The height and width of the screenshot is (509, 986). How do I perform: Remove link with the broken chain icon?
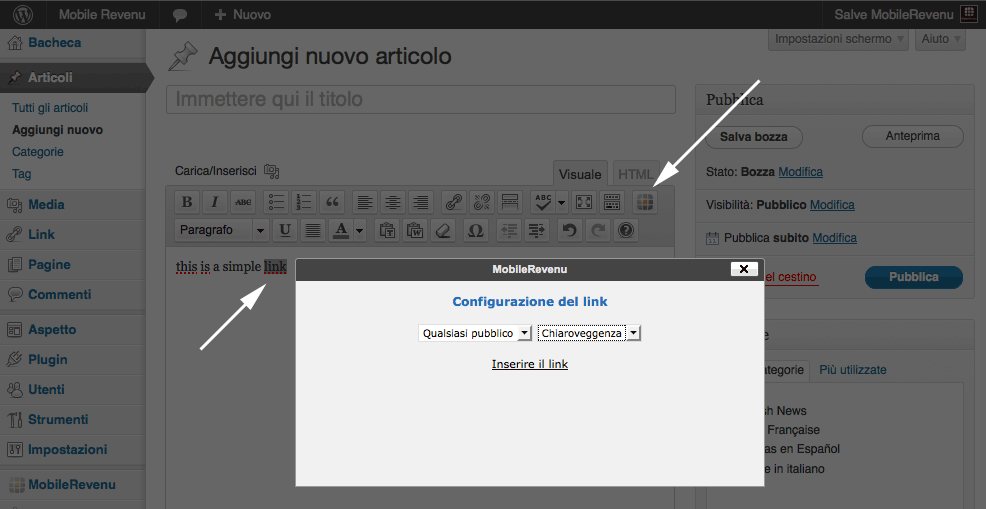click(x=482, y=202)
